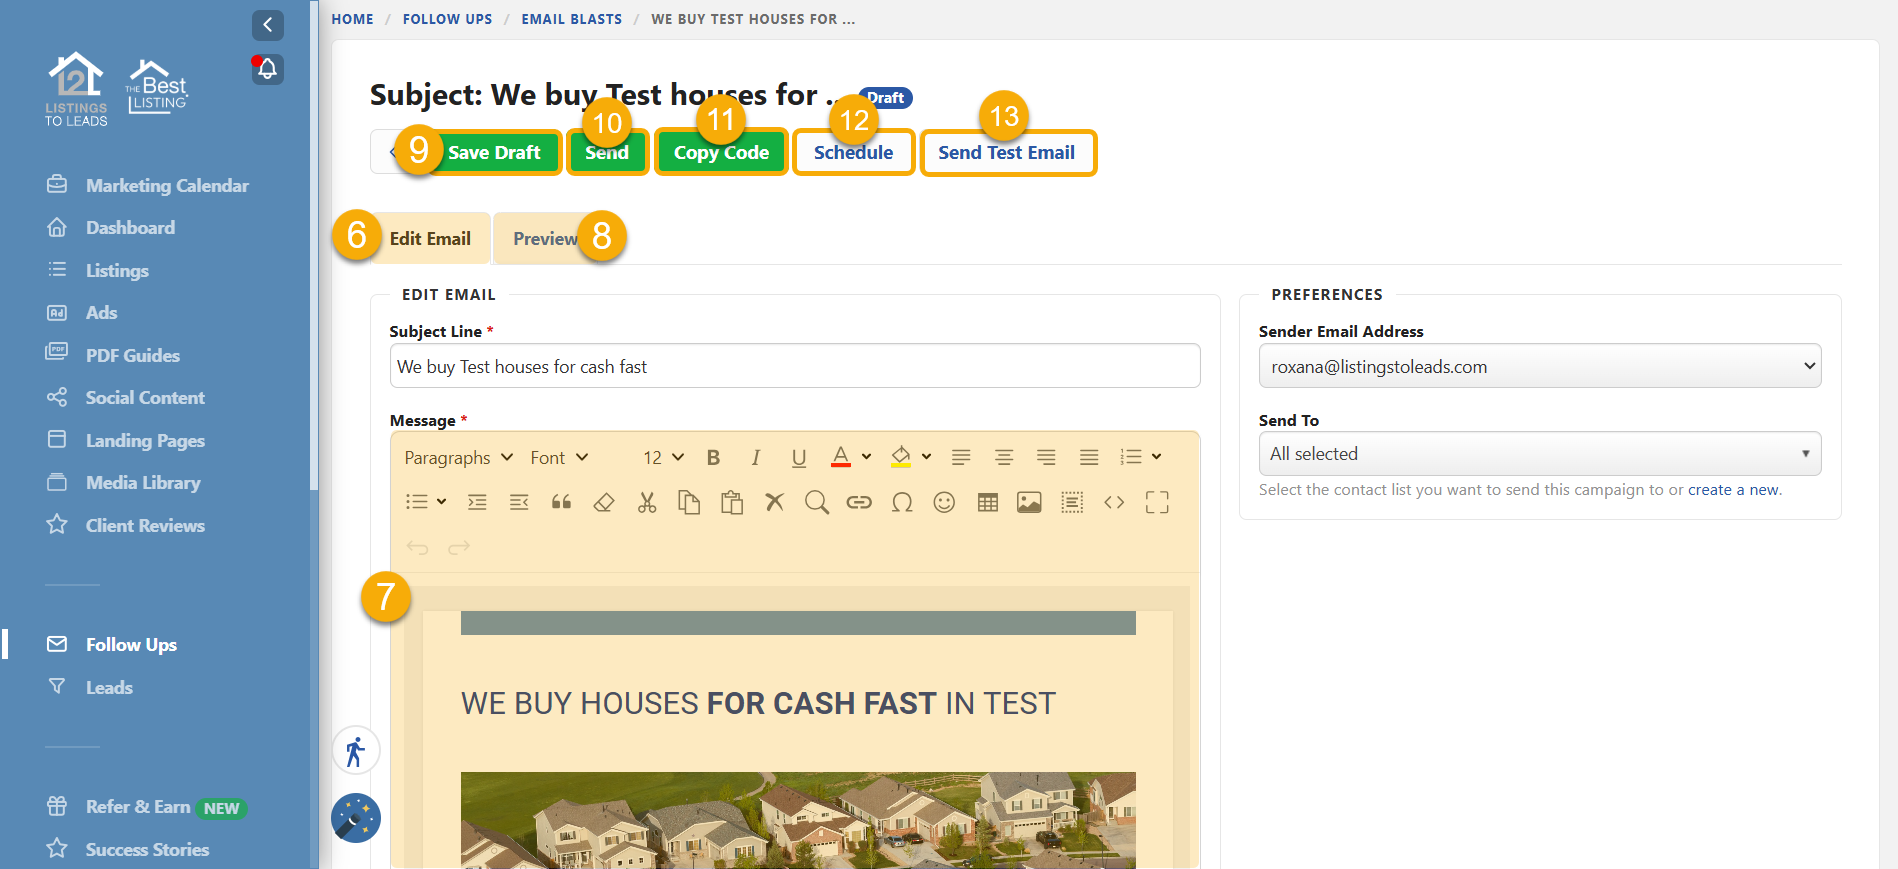Toggle italic text formatting
Screen dimensions: 1898x869
click(x=755, y=457)
